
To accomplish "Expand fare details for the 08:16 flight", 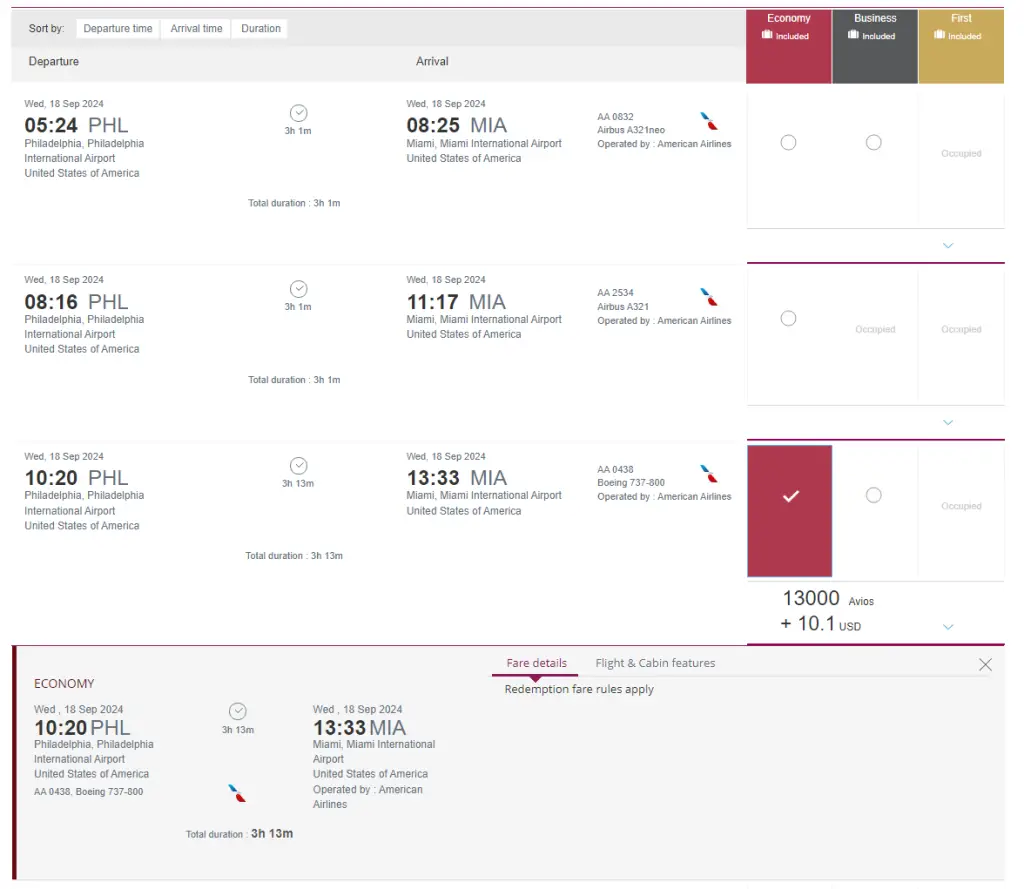I will (948, 423).
